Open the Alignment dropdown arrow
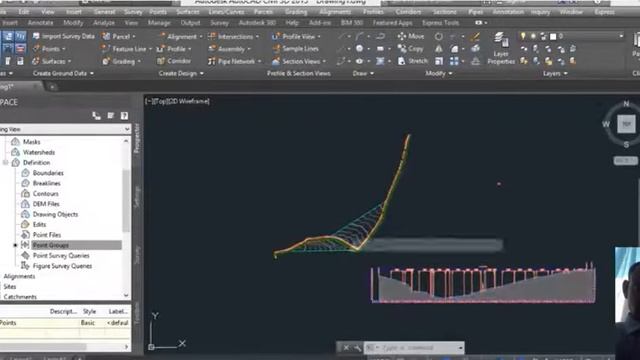 point(200,37)
